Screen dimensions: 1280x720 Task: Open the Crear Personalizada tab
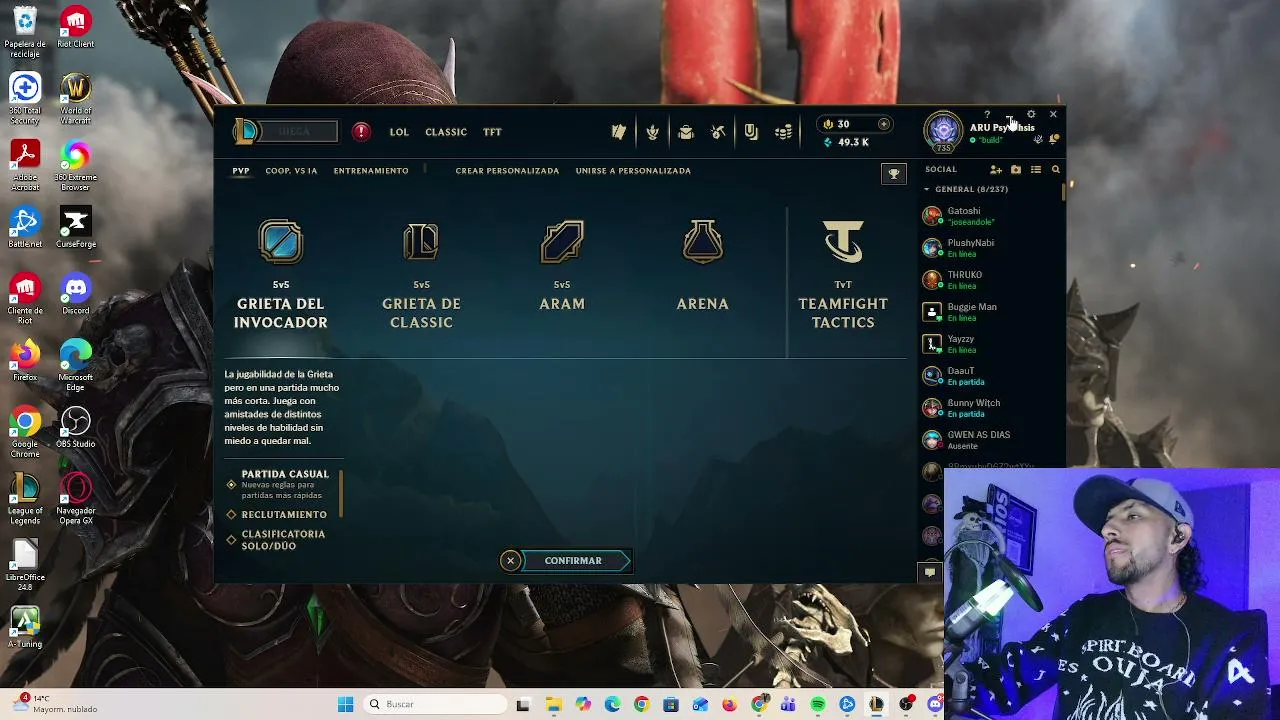pyautogui.click(x=507, y=171)
